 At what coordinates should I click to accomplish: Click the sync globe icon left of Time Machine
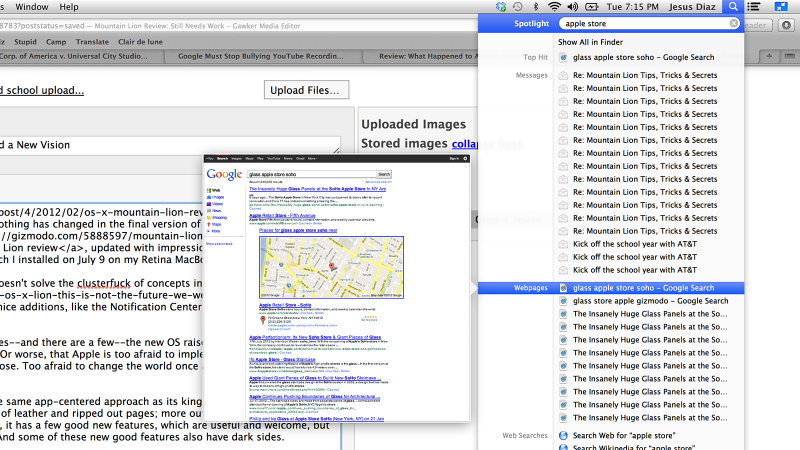tap(501, 7)
